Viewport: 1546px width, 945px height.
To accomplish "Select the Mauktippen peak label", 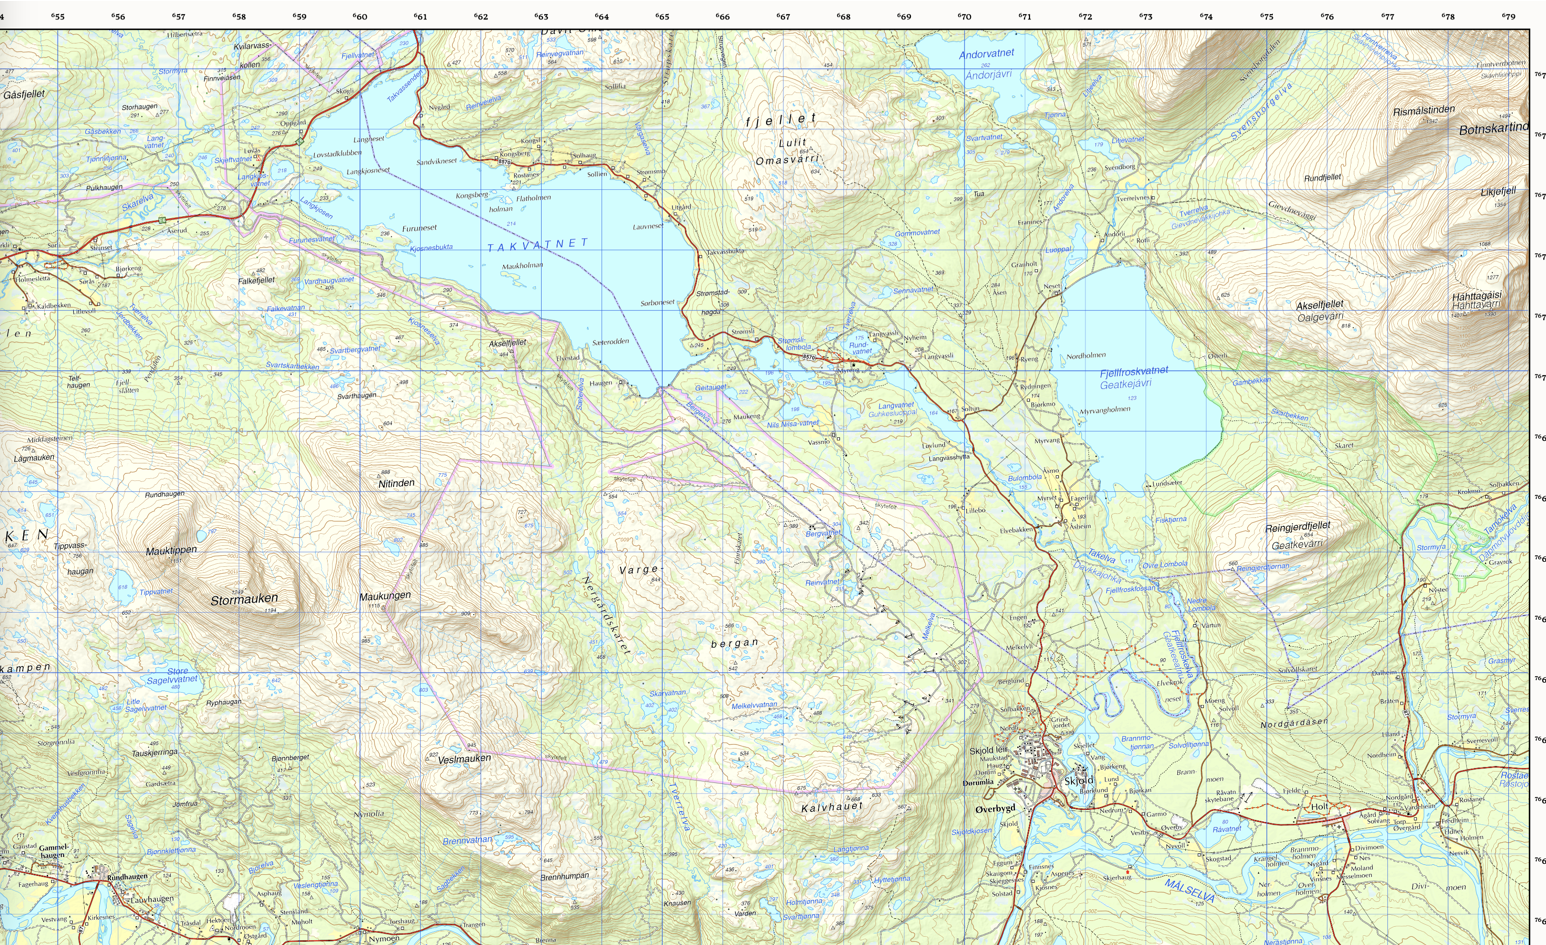I will [171, 551].
